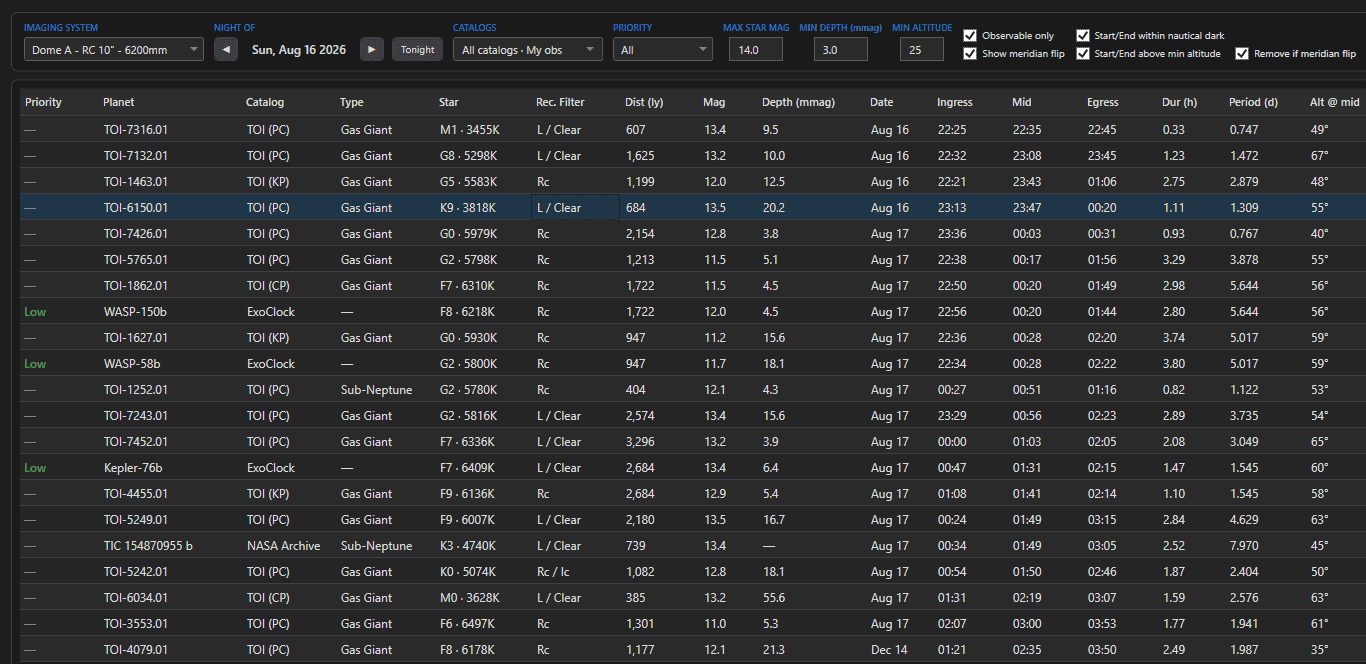Select the TOI-4079.01 planet row
This screenshot has height=664, width=1366.
[693, 650]
